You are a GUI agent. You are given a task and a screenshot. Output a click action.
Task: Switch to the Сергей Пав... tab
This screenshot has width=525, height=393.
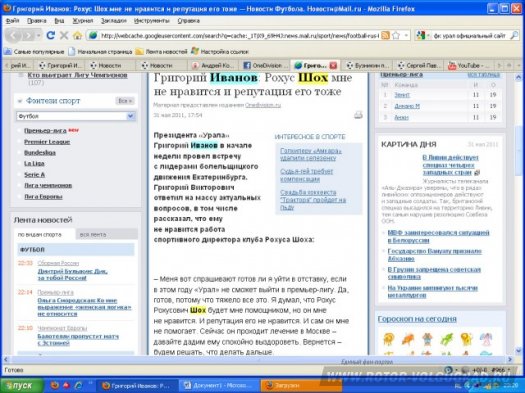(x=420, y=66)
